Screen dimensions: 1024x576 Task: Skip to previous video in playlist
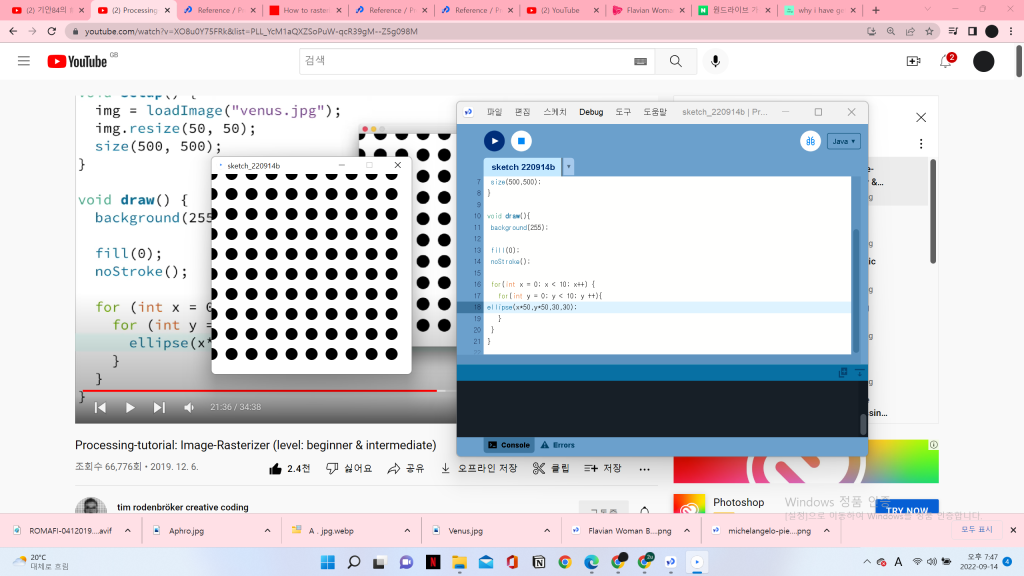101,408
